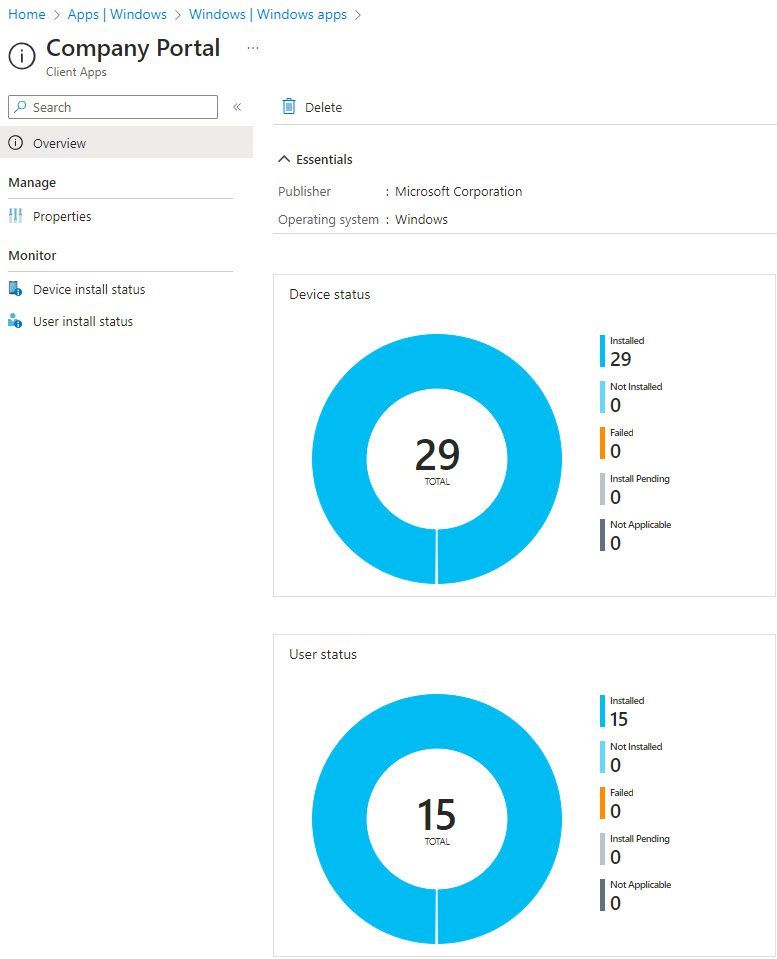777x959 pixels.
Task: Click the User install status icon
Action: click(x=15, y=320)
